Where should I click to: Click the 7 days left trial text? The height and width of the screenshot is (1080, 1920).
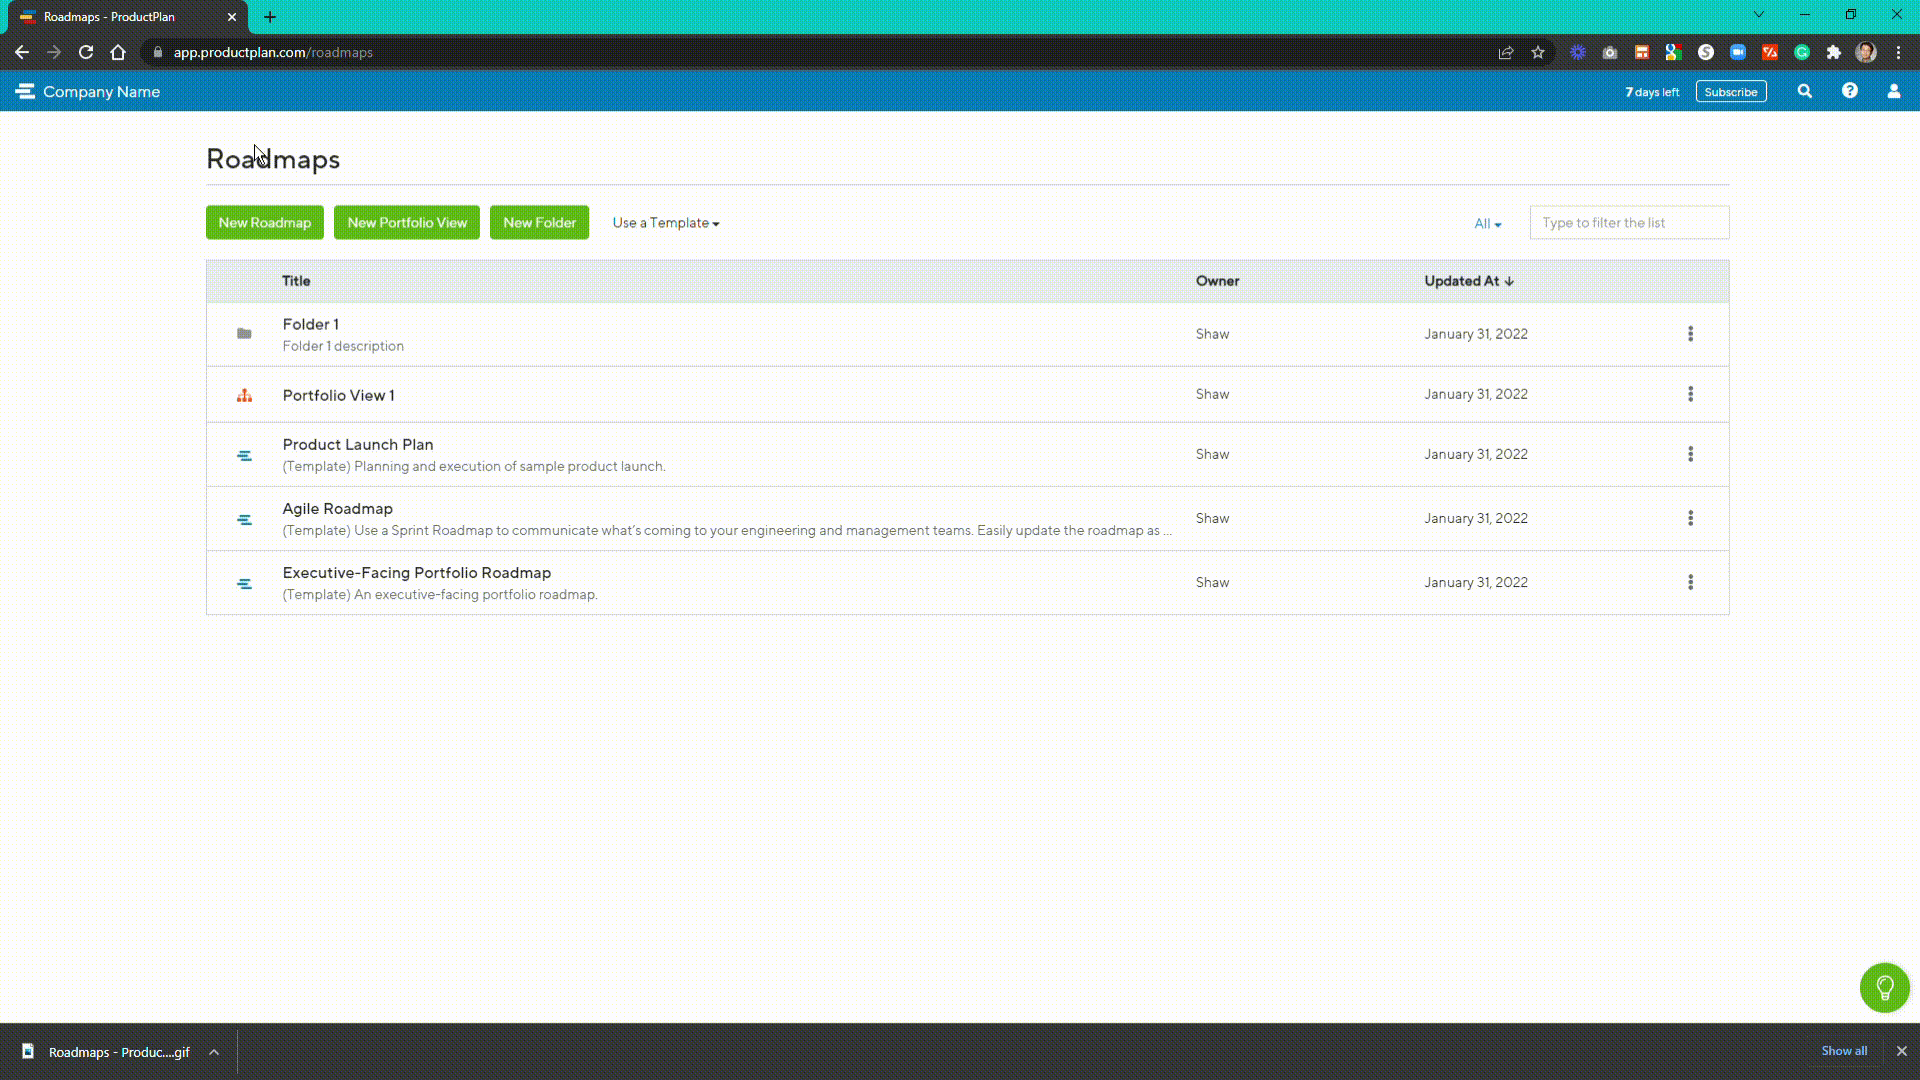click(1652, 92)
